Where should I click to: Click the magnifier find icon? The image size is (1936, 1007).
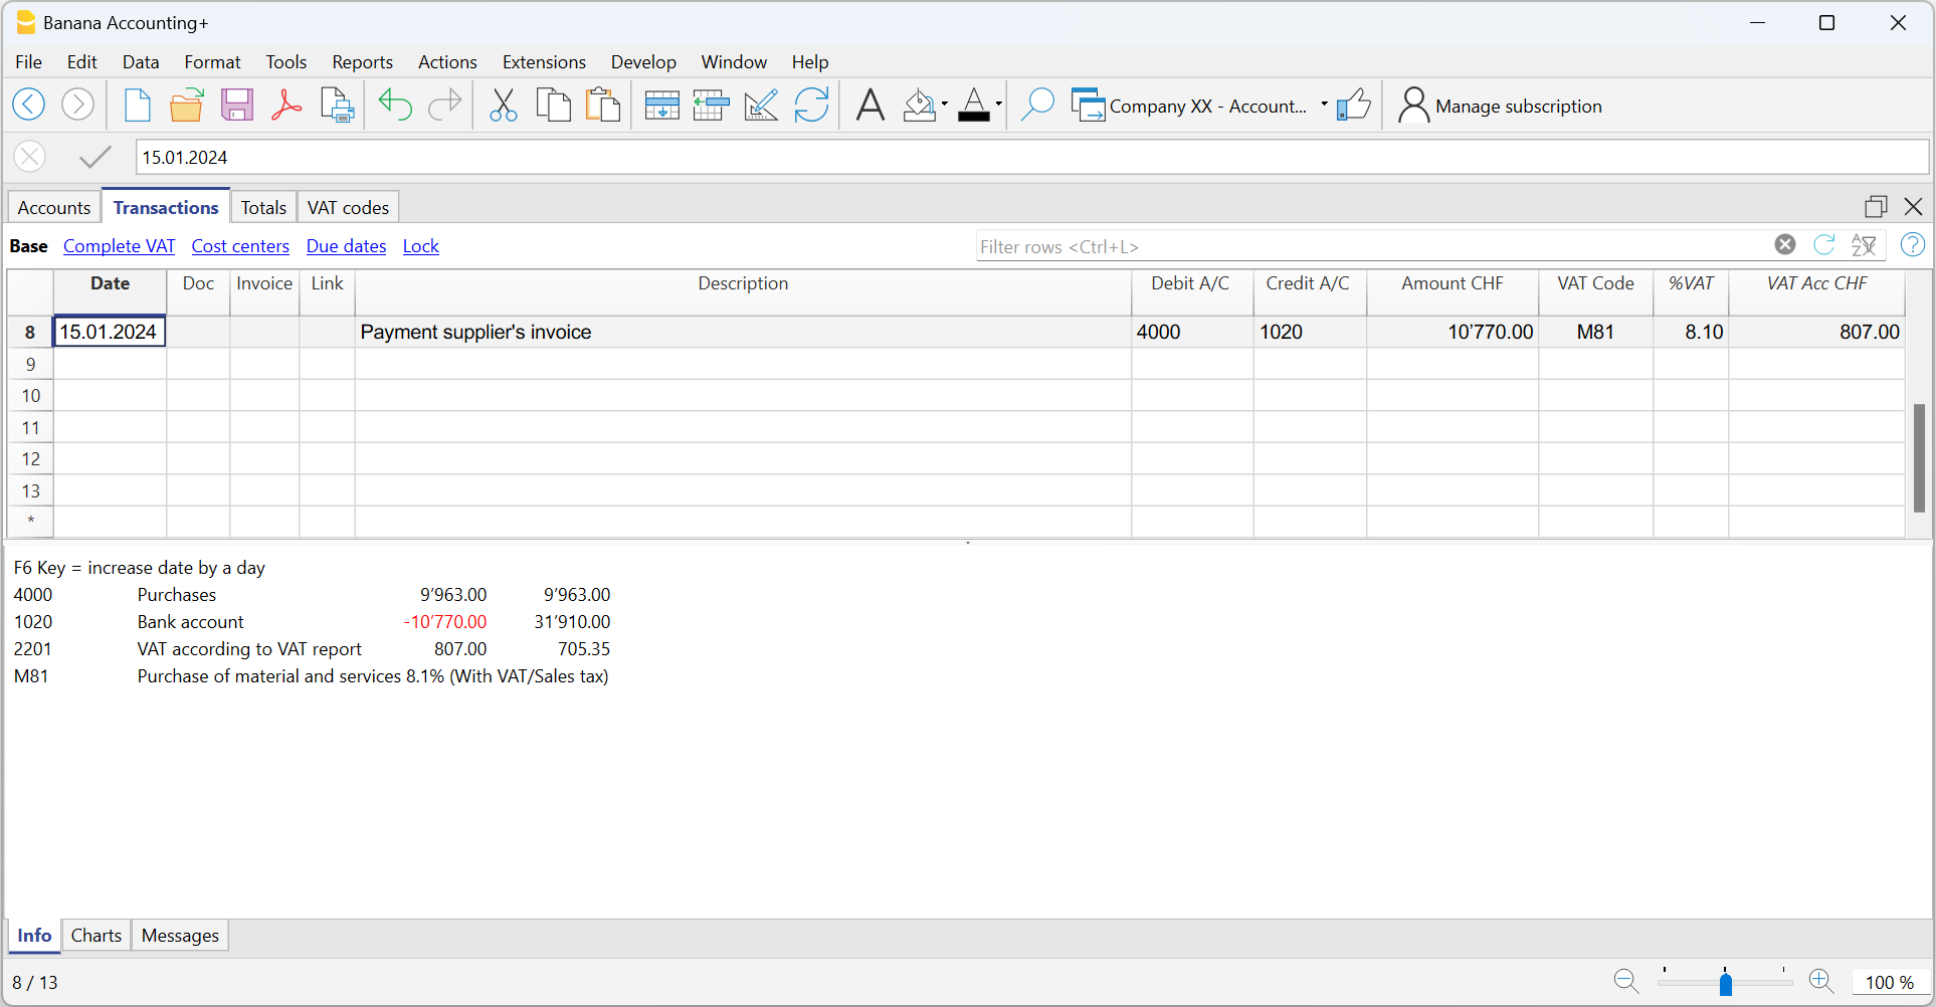(1037, 104)
